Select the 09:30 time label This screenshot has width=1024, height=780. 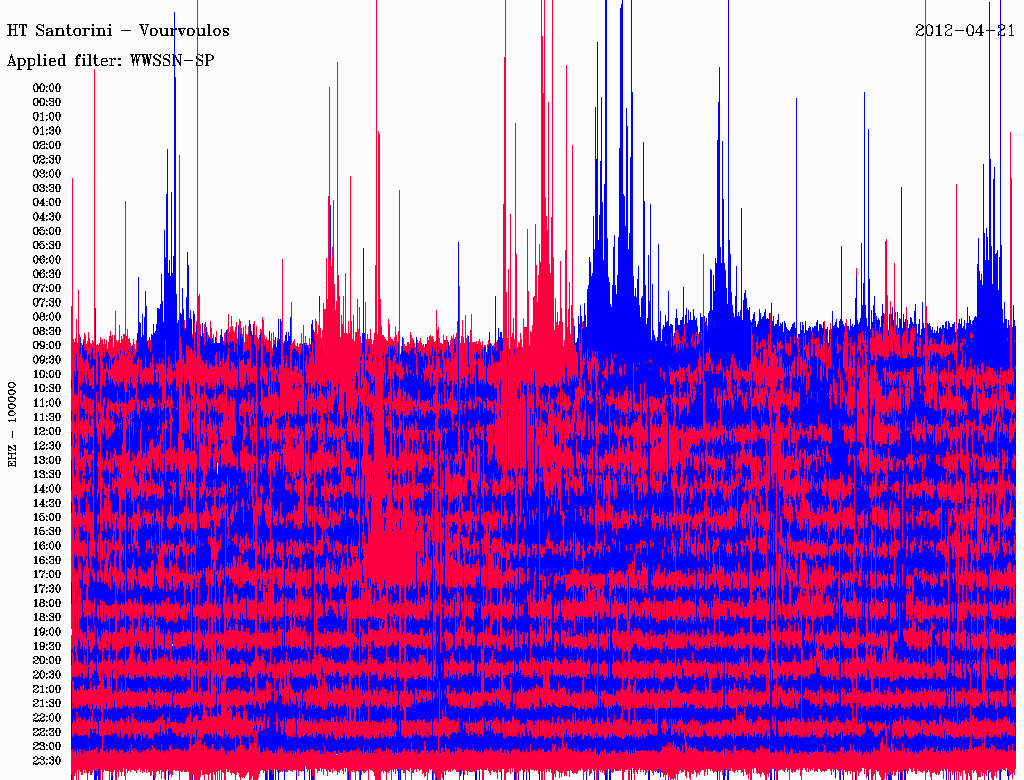[x=47, y=360]
